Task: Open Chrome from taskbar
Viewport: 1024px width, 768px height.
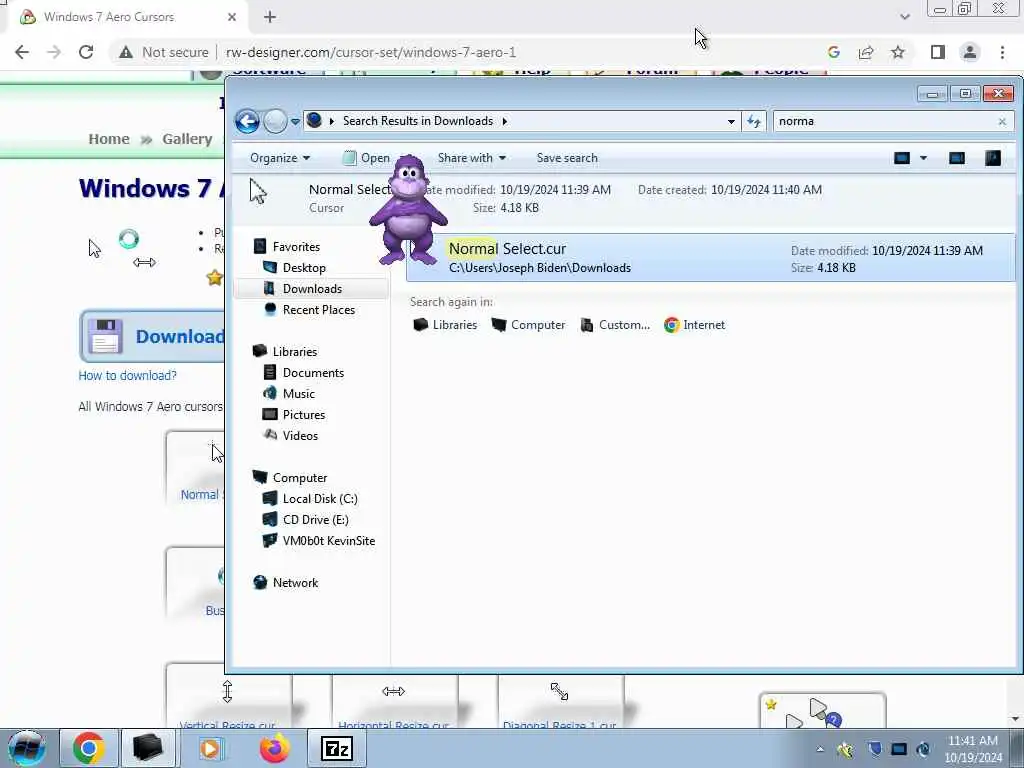Action: tap(88, 748)
